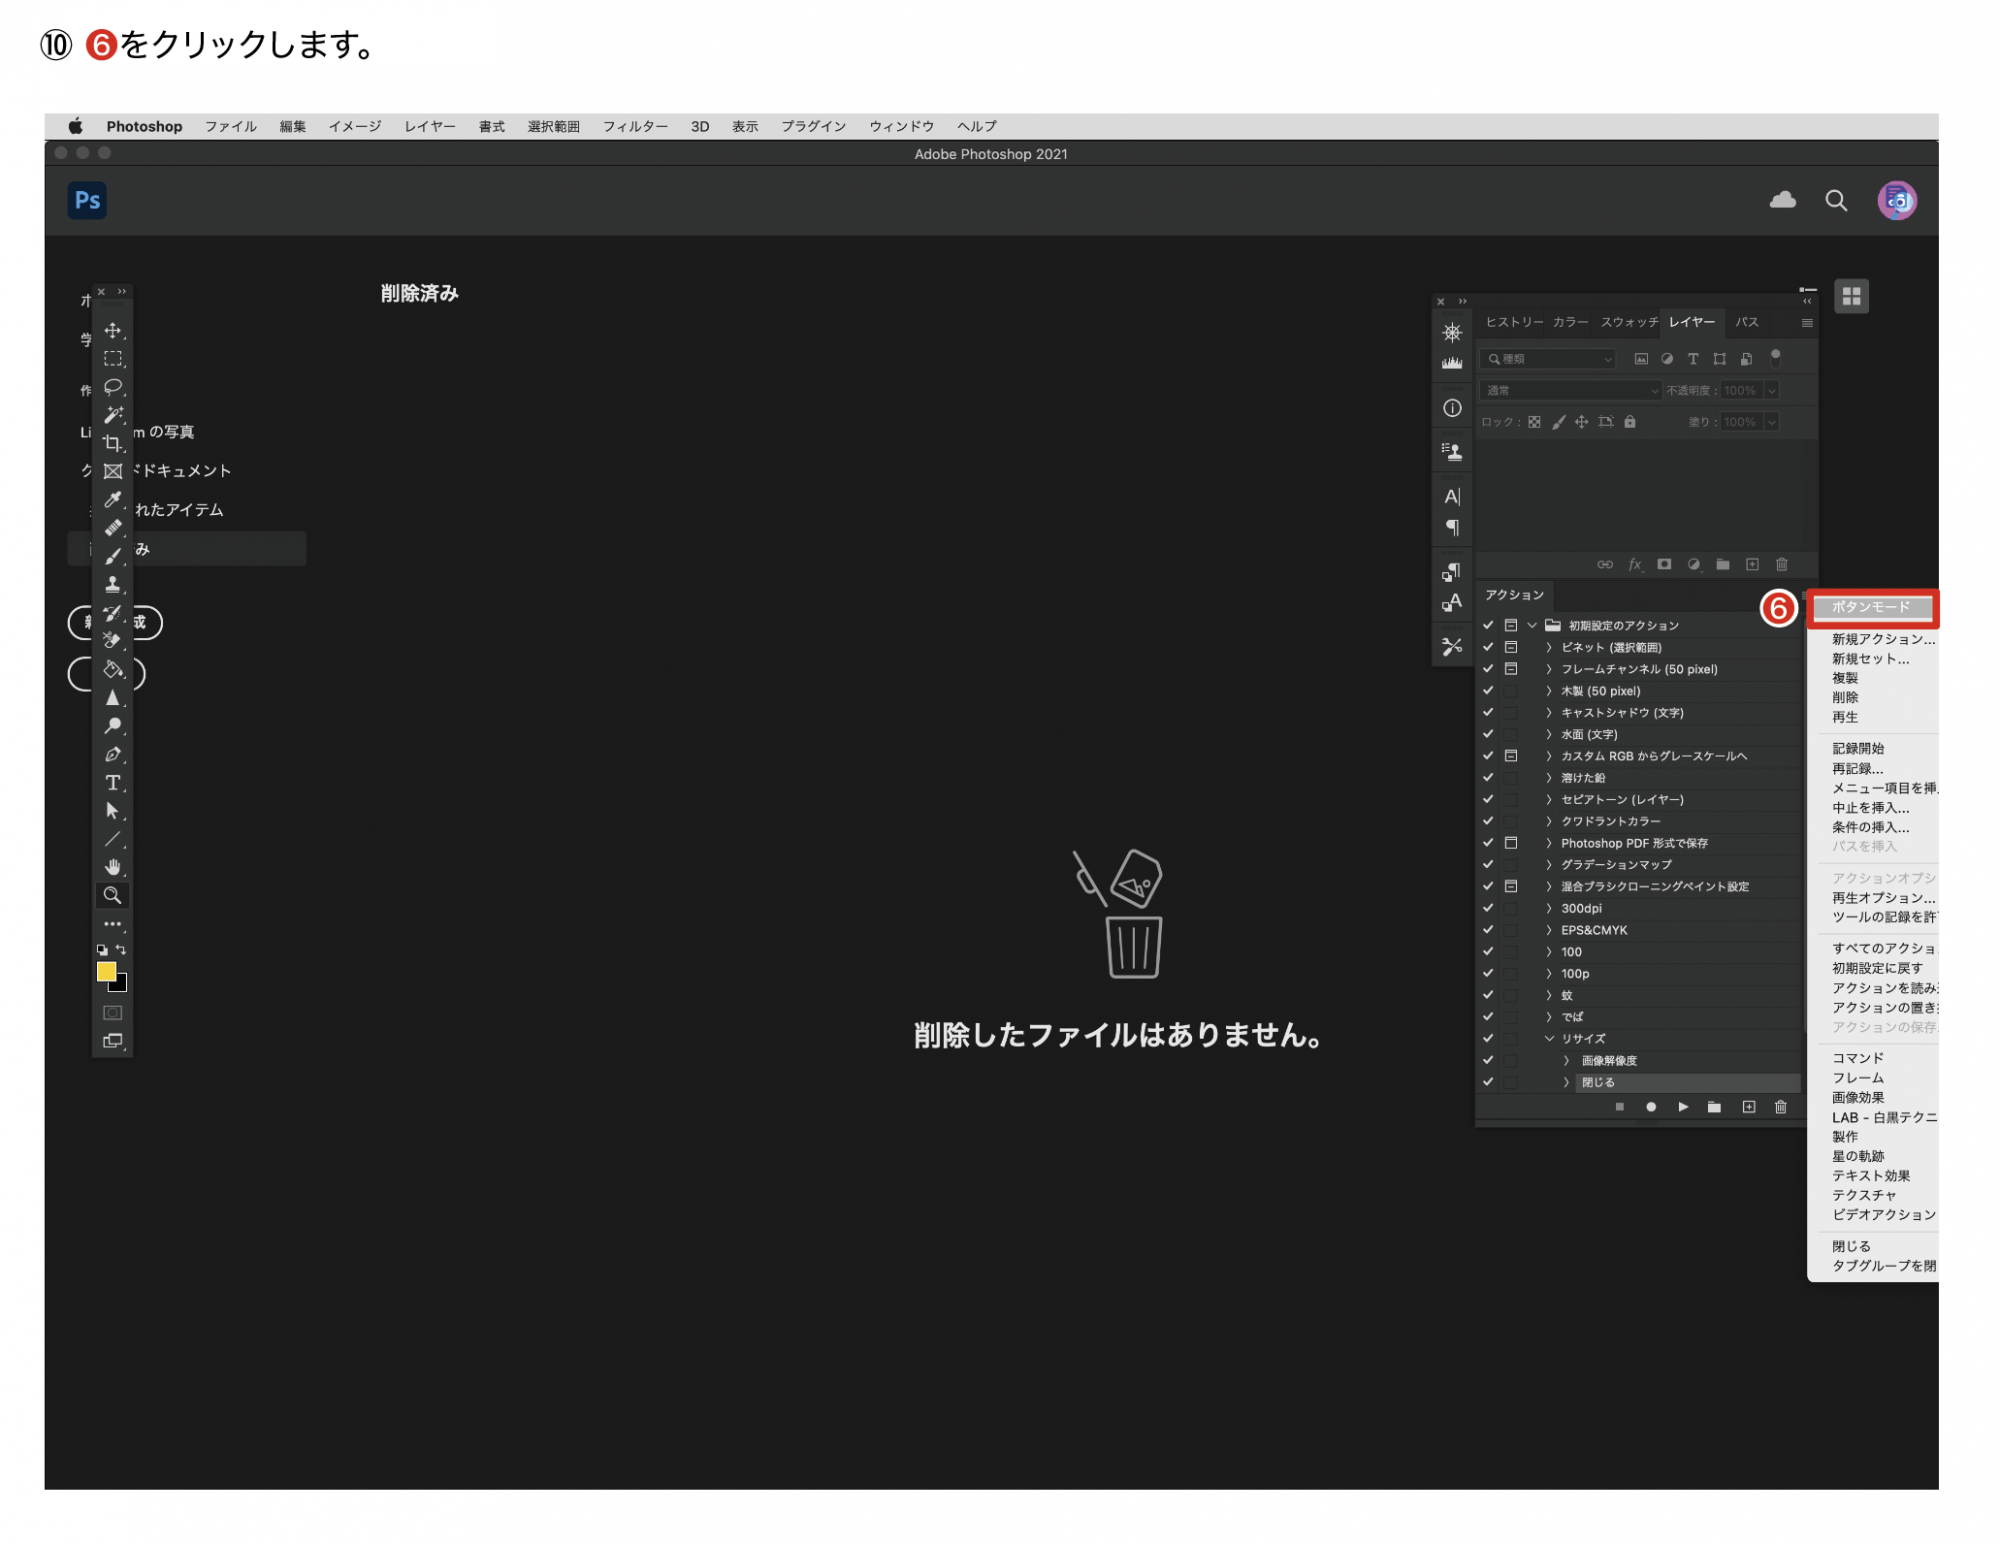Toggle checkmark for セピアトーン (レイヤー) action
This screenshot has height=1544, width=2000.
[1488, 799]
